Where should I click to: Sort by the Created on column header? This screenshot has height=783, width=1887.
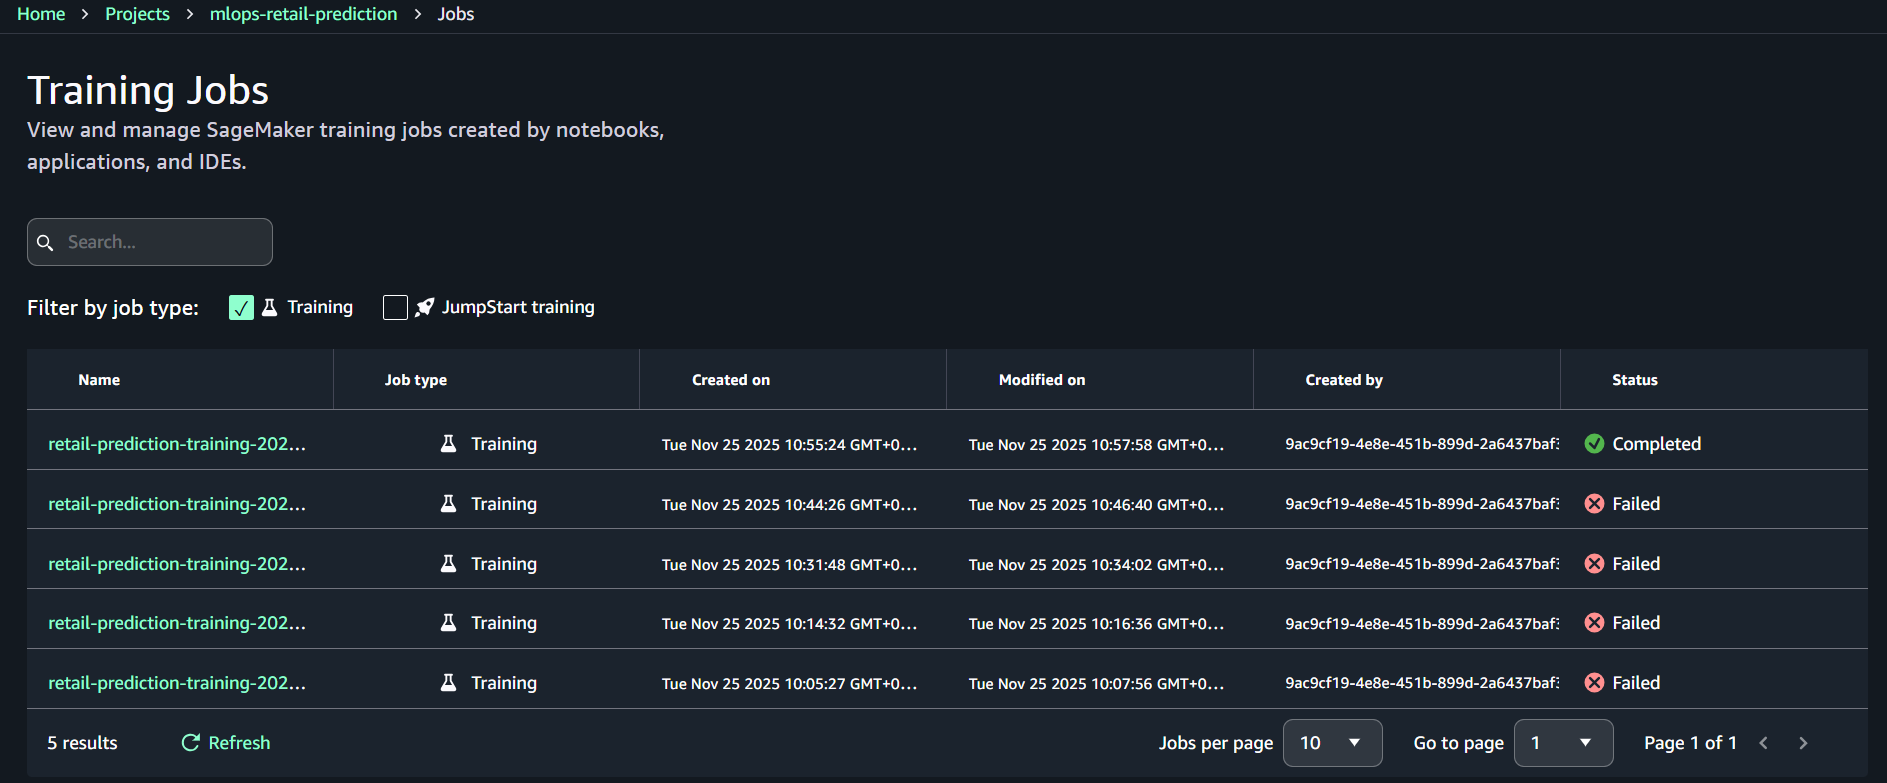pos(731,380)
